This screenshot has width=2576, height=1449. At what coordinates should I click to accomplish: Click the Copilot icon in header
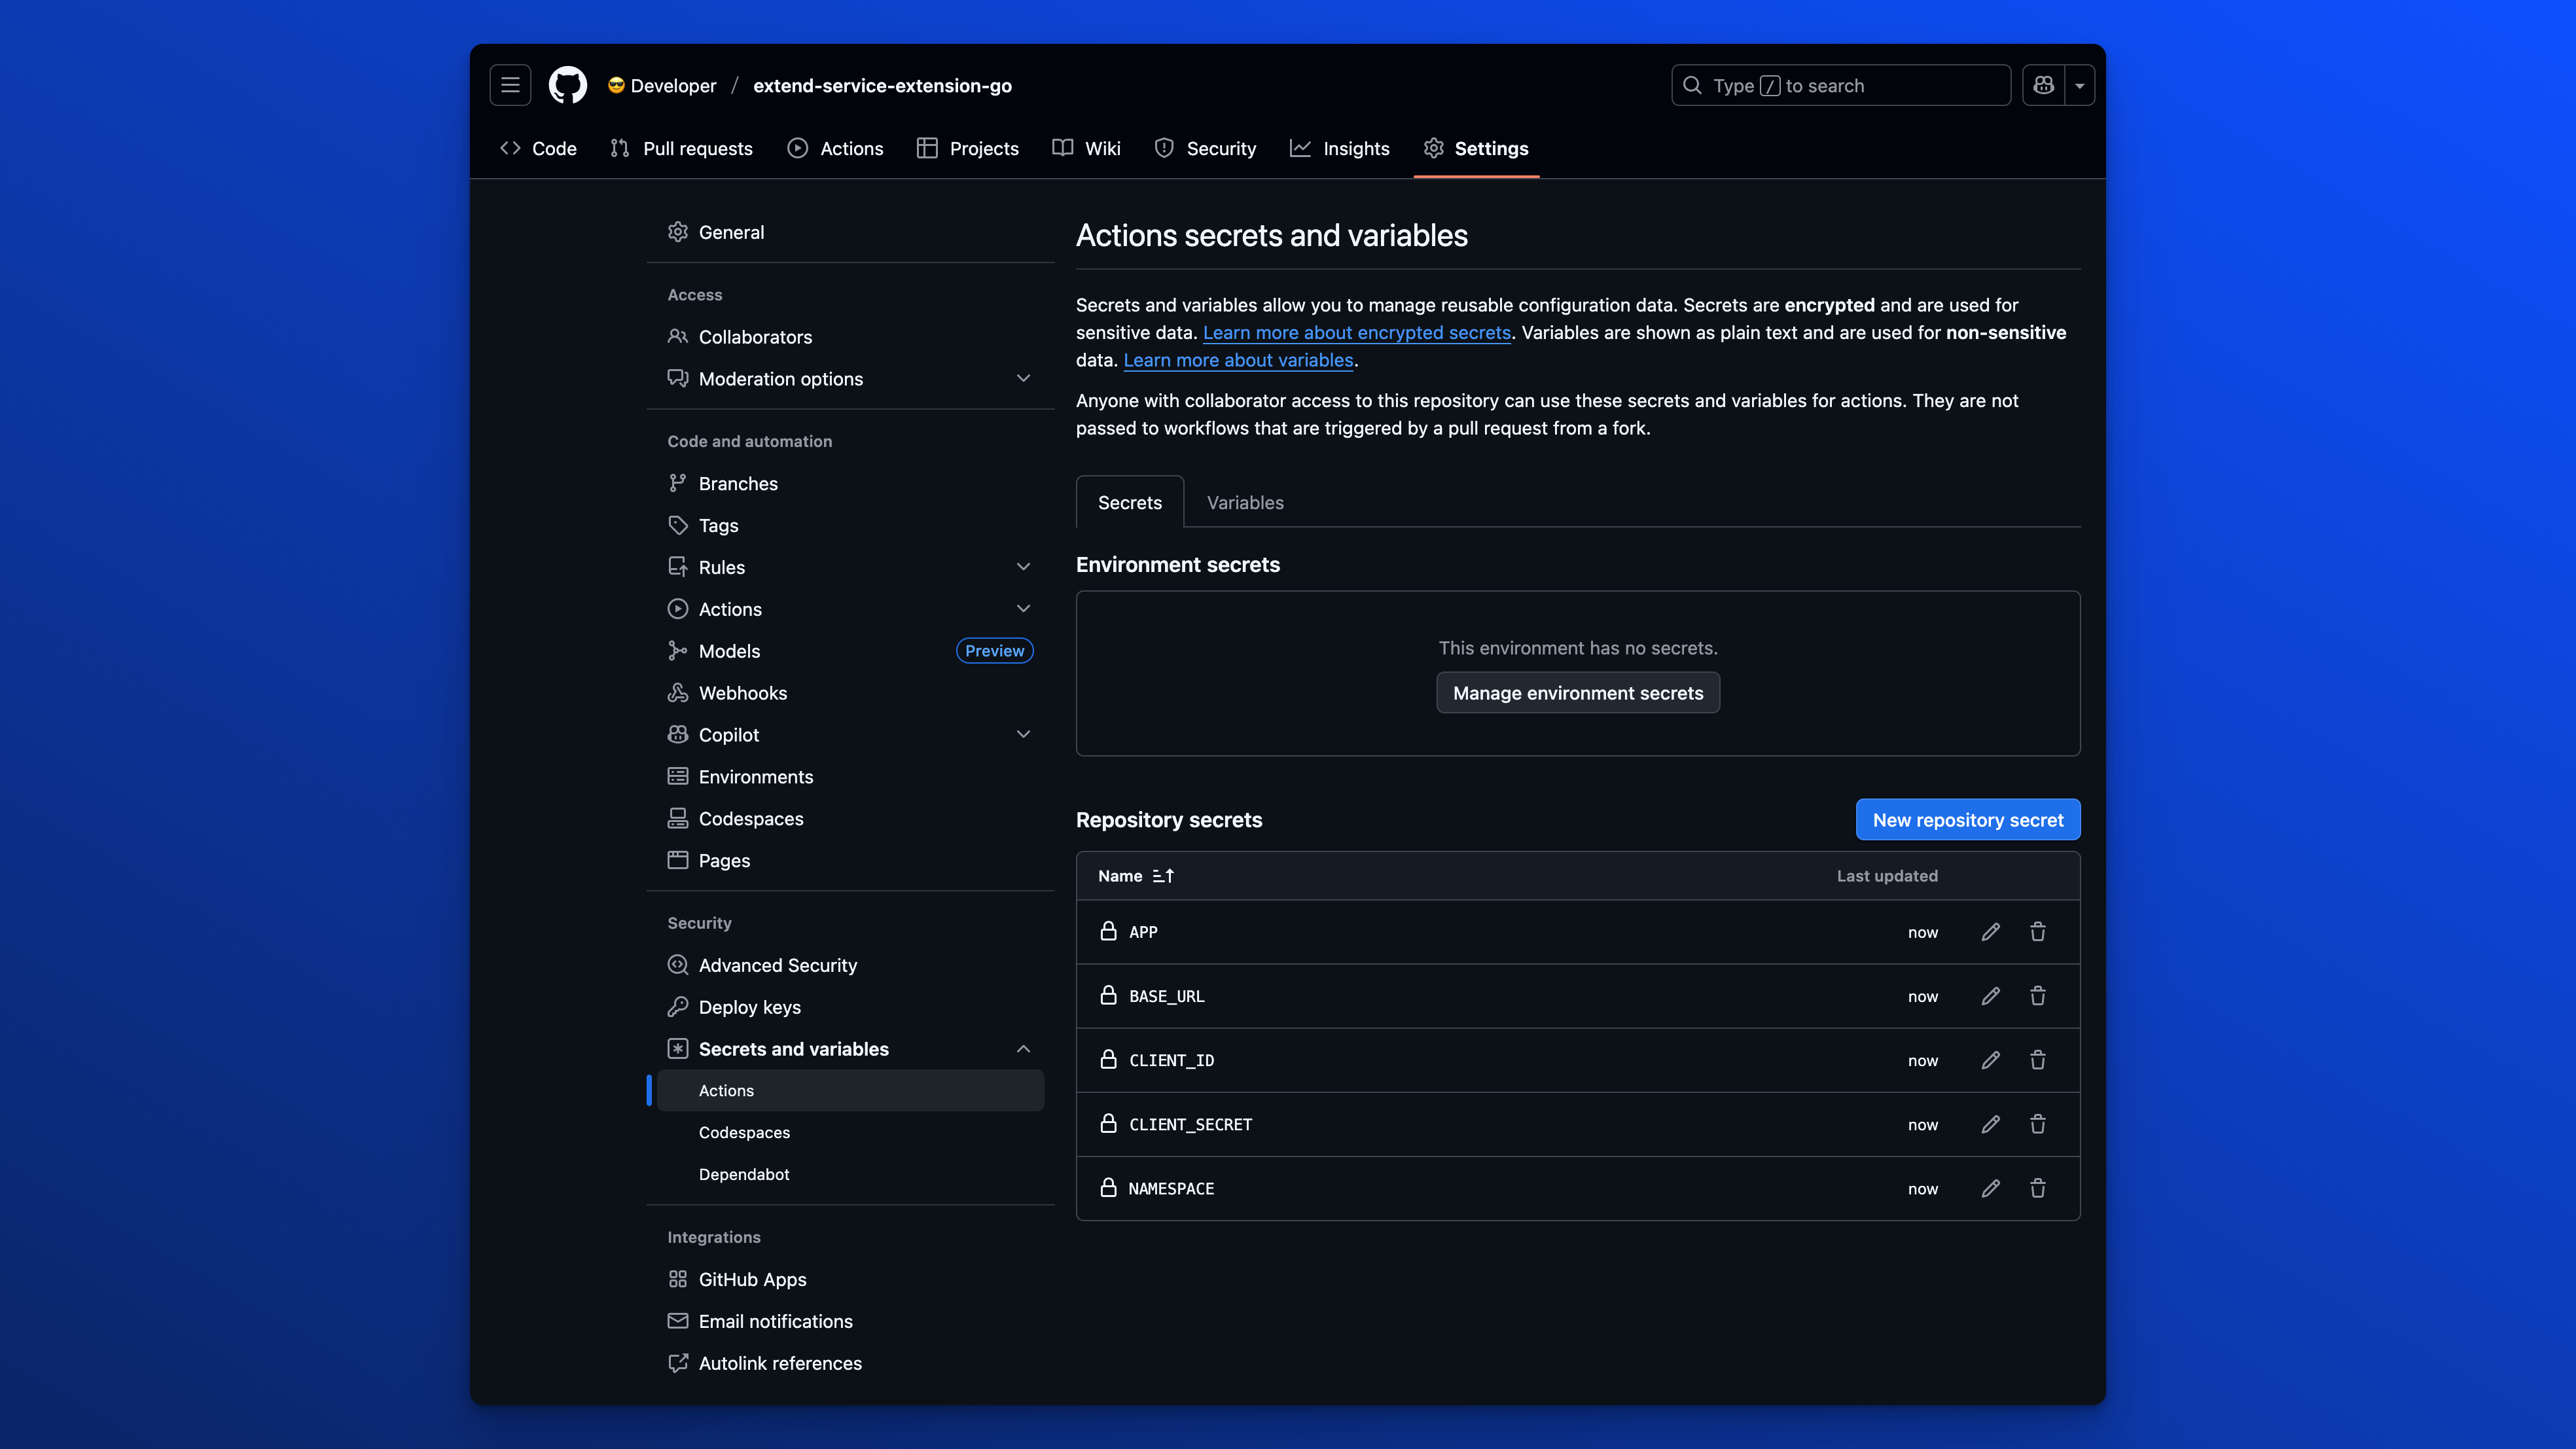click(x=2043, y=85)
